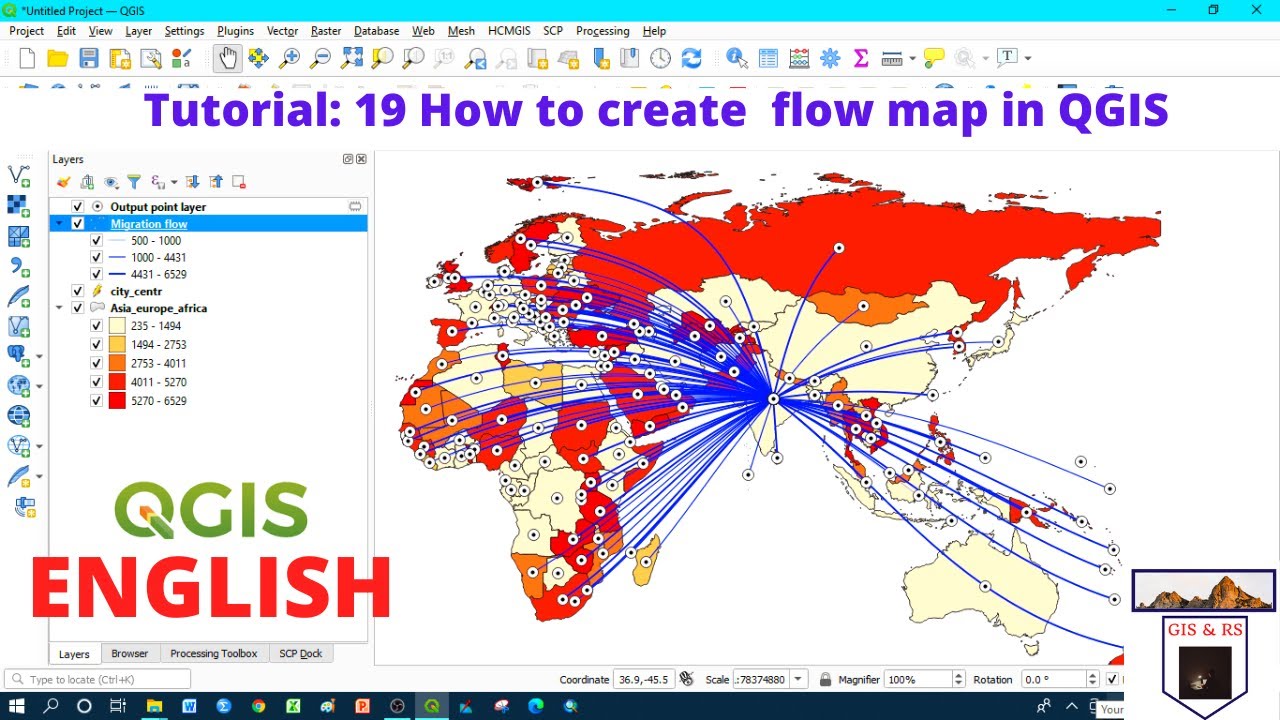
Task: Uncheck the 500 - 1000 flow class
Action: [97, 241]
